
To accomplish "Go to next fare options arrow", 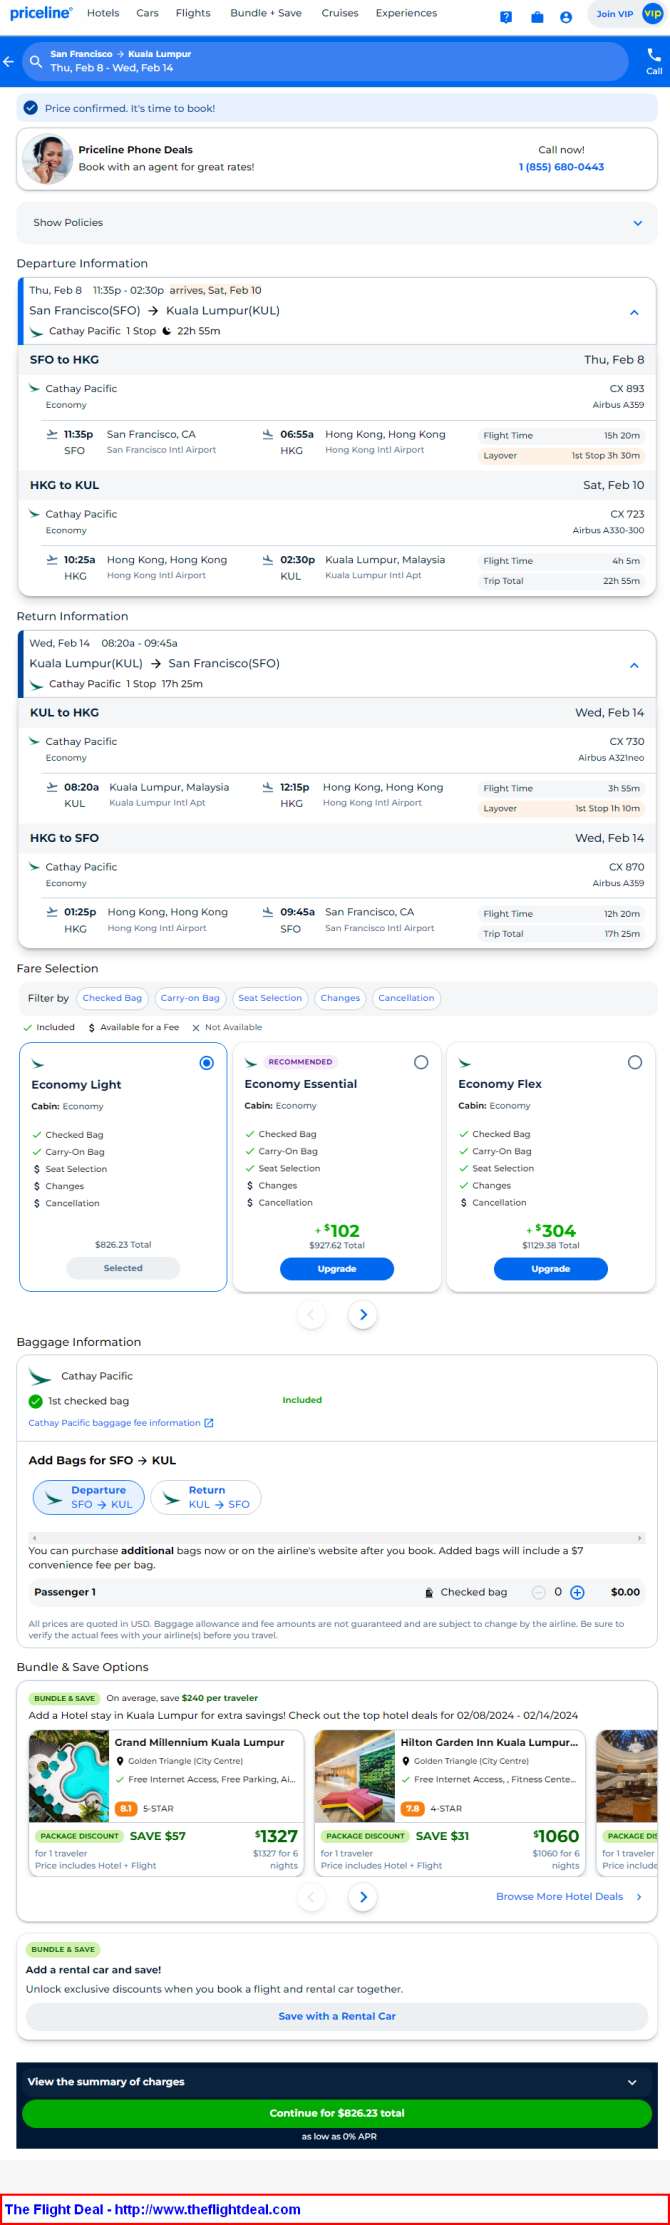I will (363, 1314).
